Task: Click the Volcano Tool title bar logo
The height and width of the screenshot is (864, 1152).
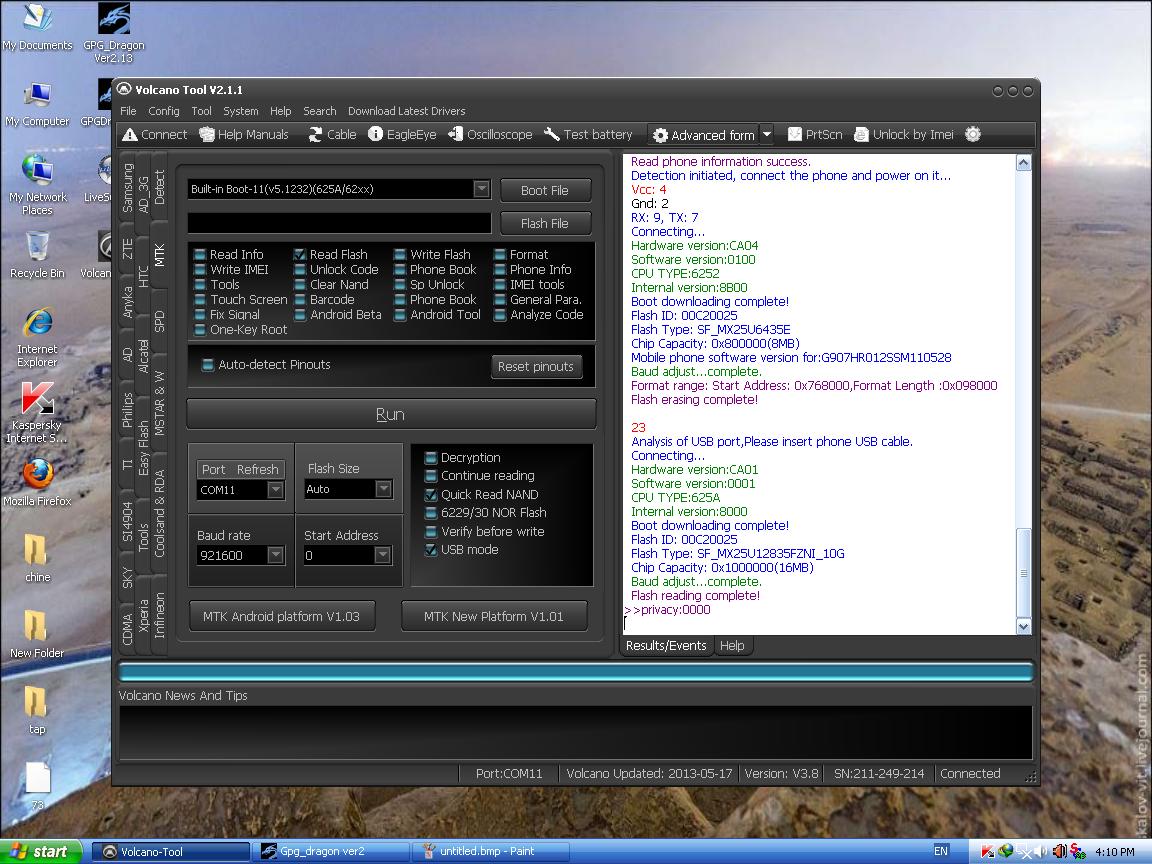Action: [x=124, y=90]
